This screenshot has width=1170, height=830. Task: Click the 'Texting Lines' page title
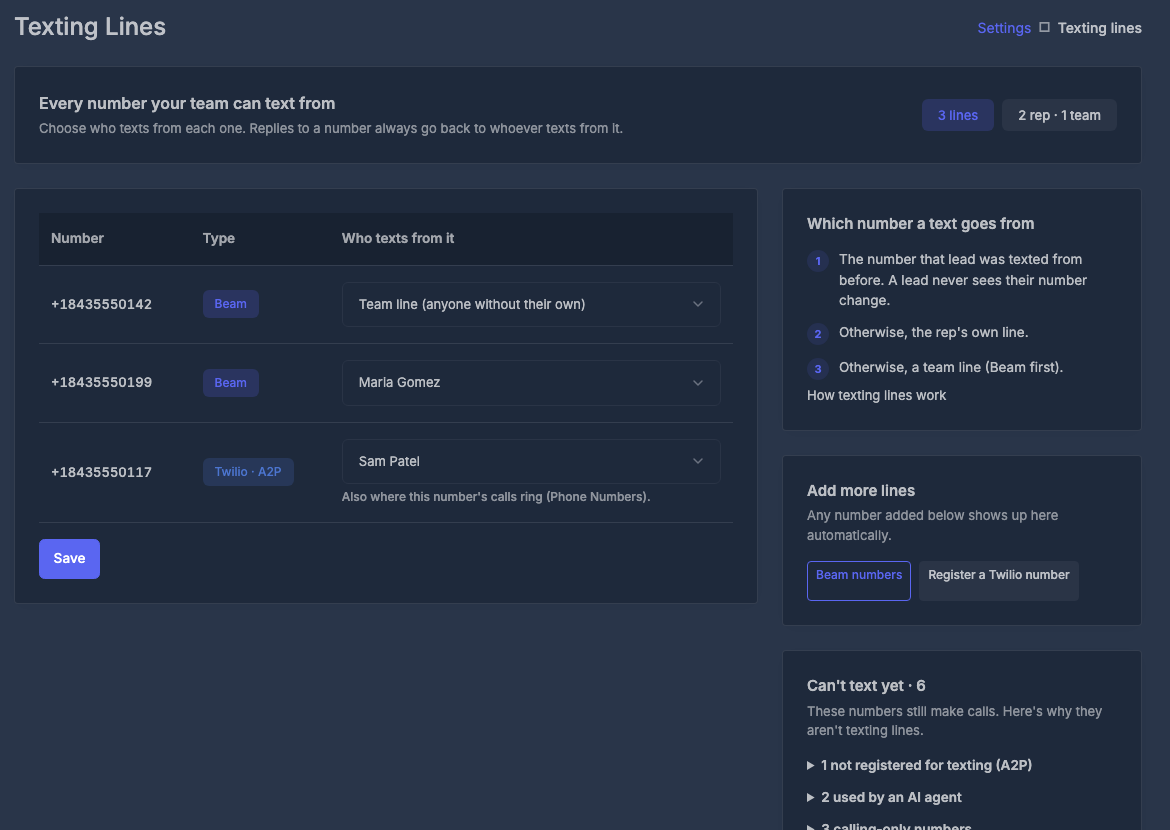point(90,27)
